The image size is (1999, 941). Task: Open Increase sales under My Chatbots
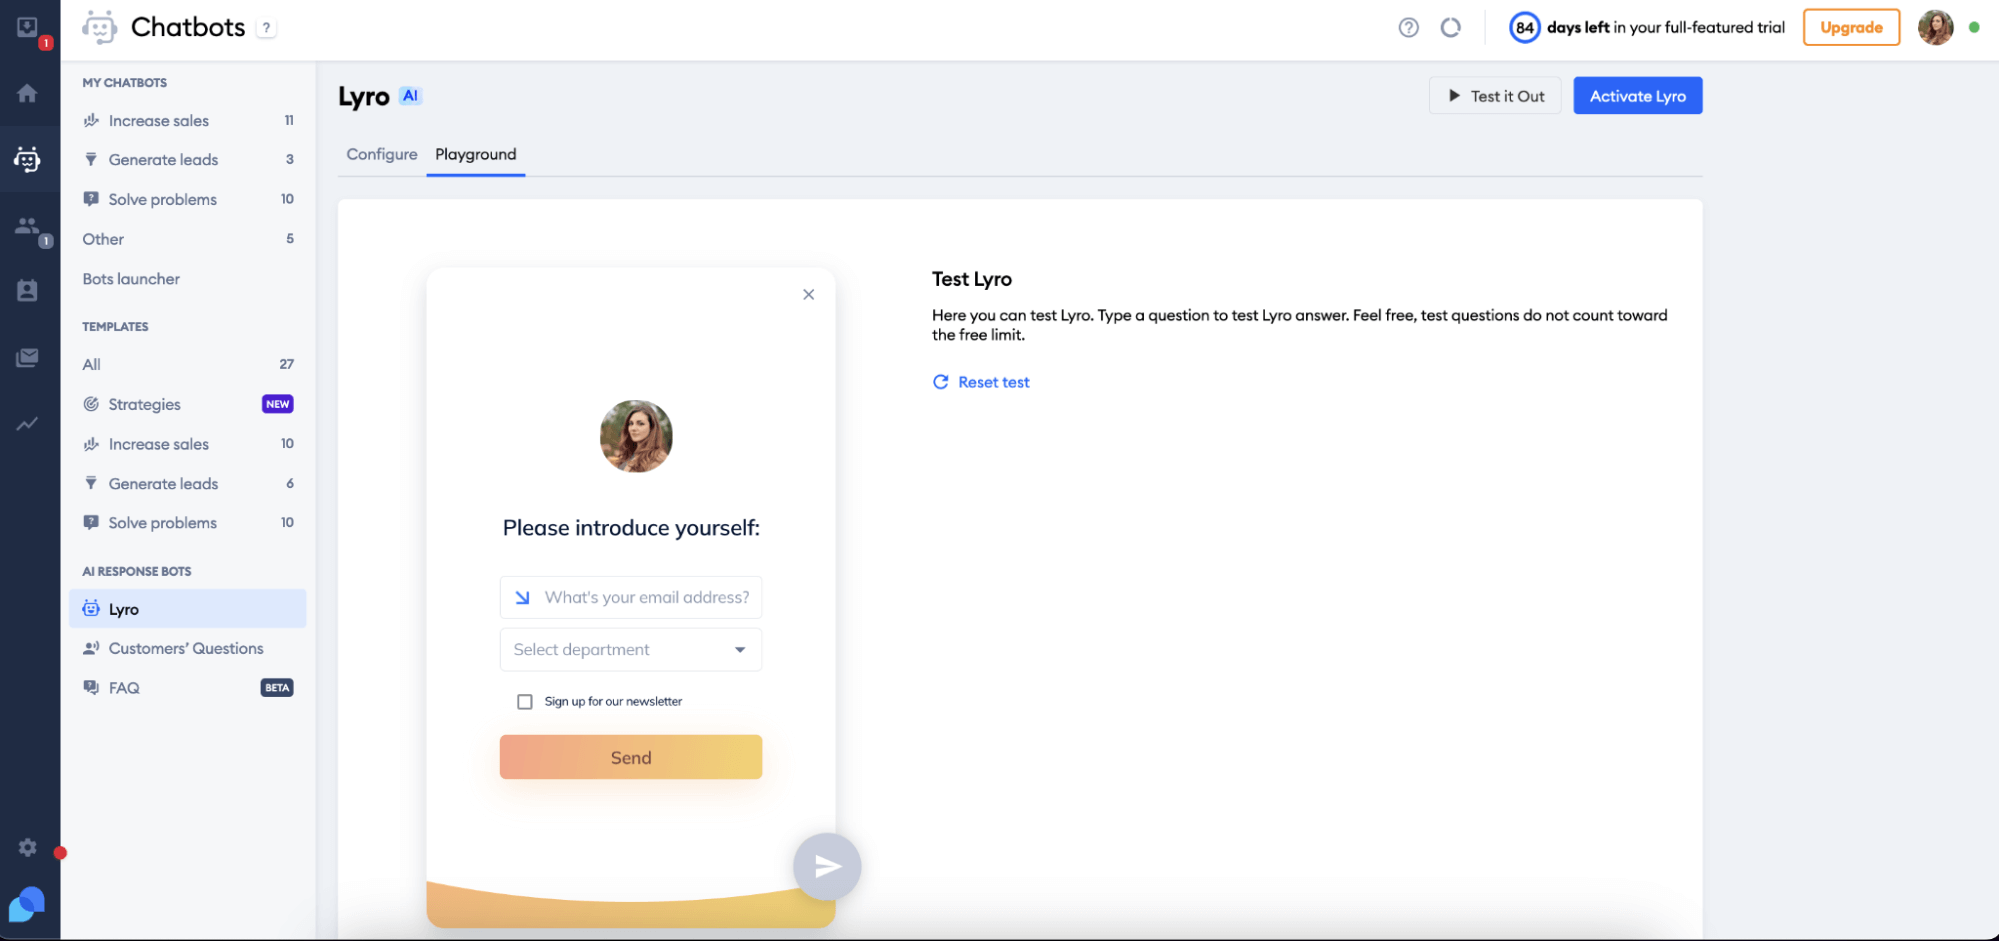point(188,121)
